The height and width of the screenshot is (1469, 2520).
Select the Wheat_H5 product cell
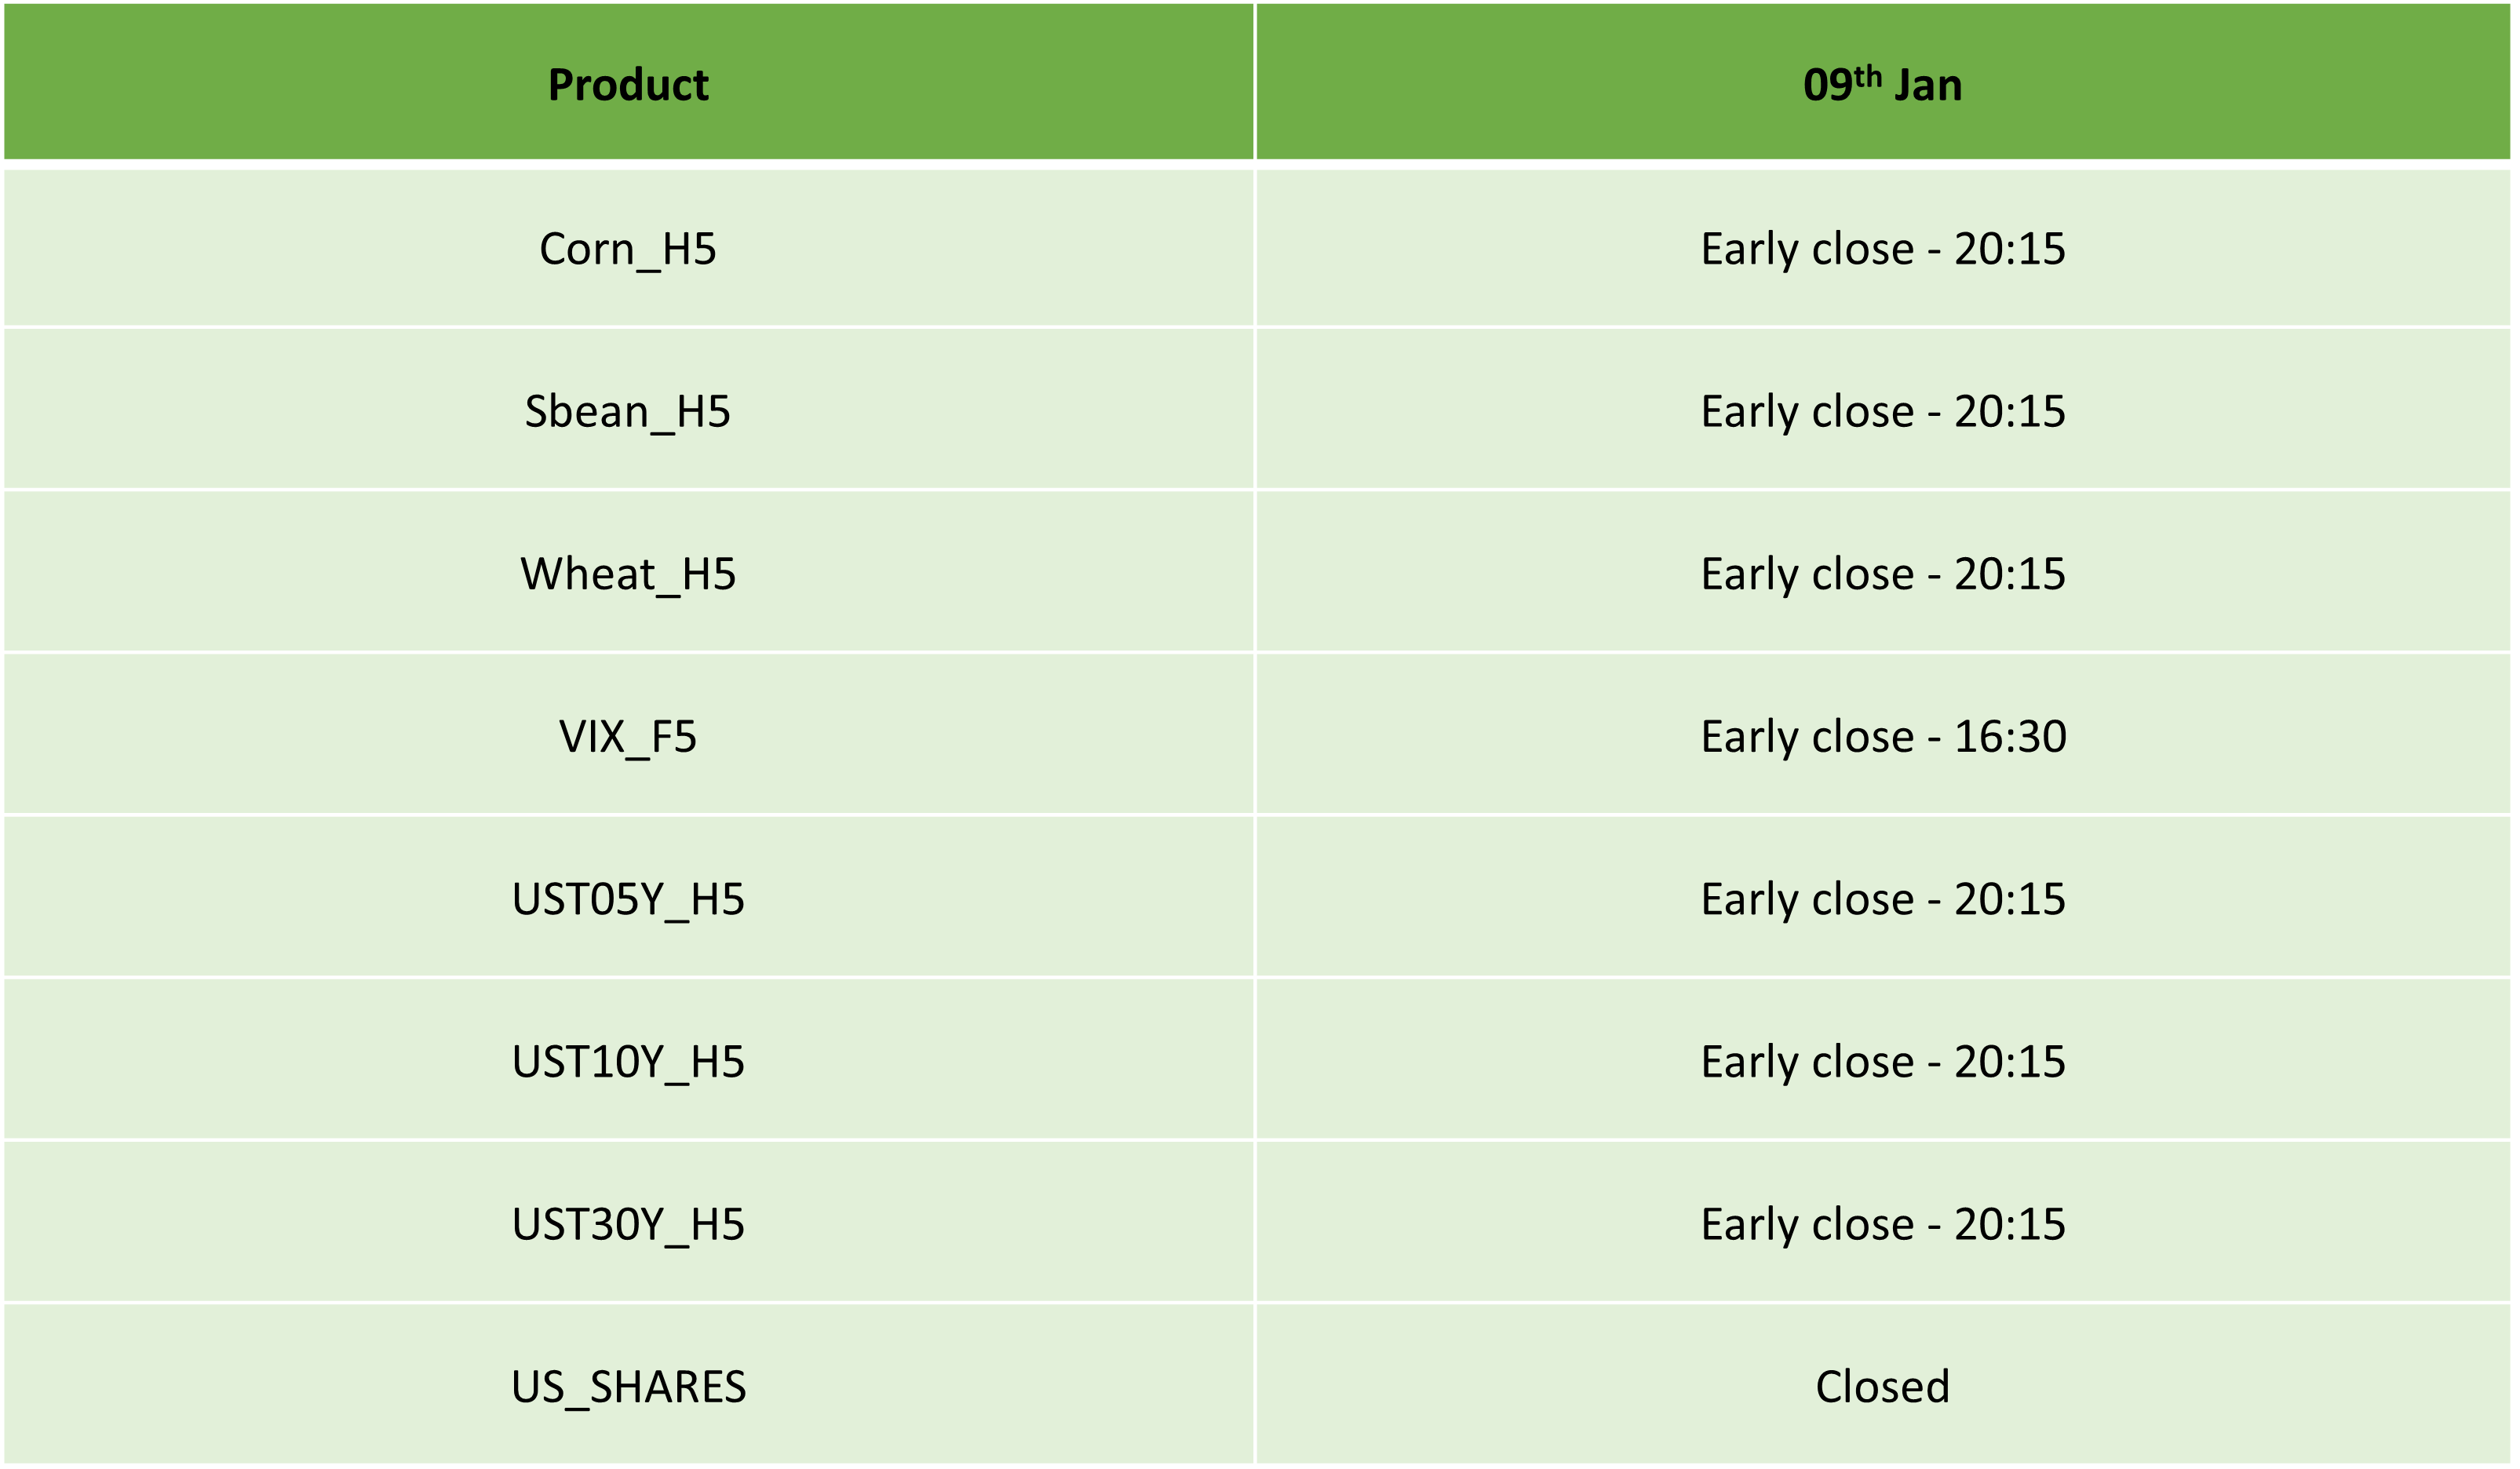628,572
